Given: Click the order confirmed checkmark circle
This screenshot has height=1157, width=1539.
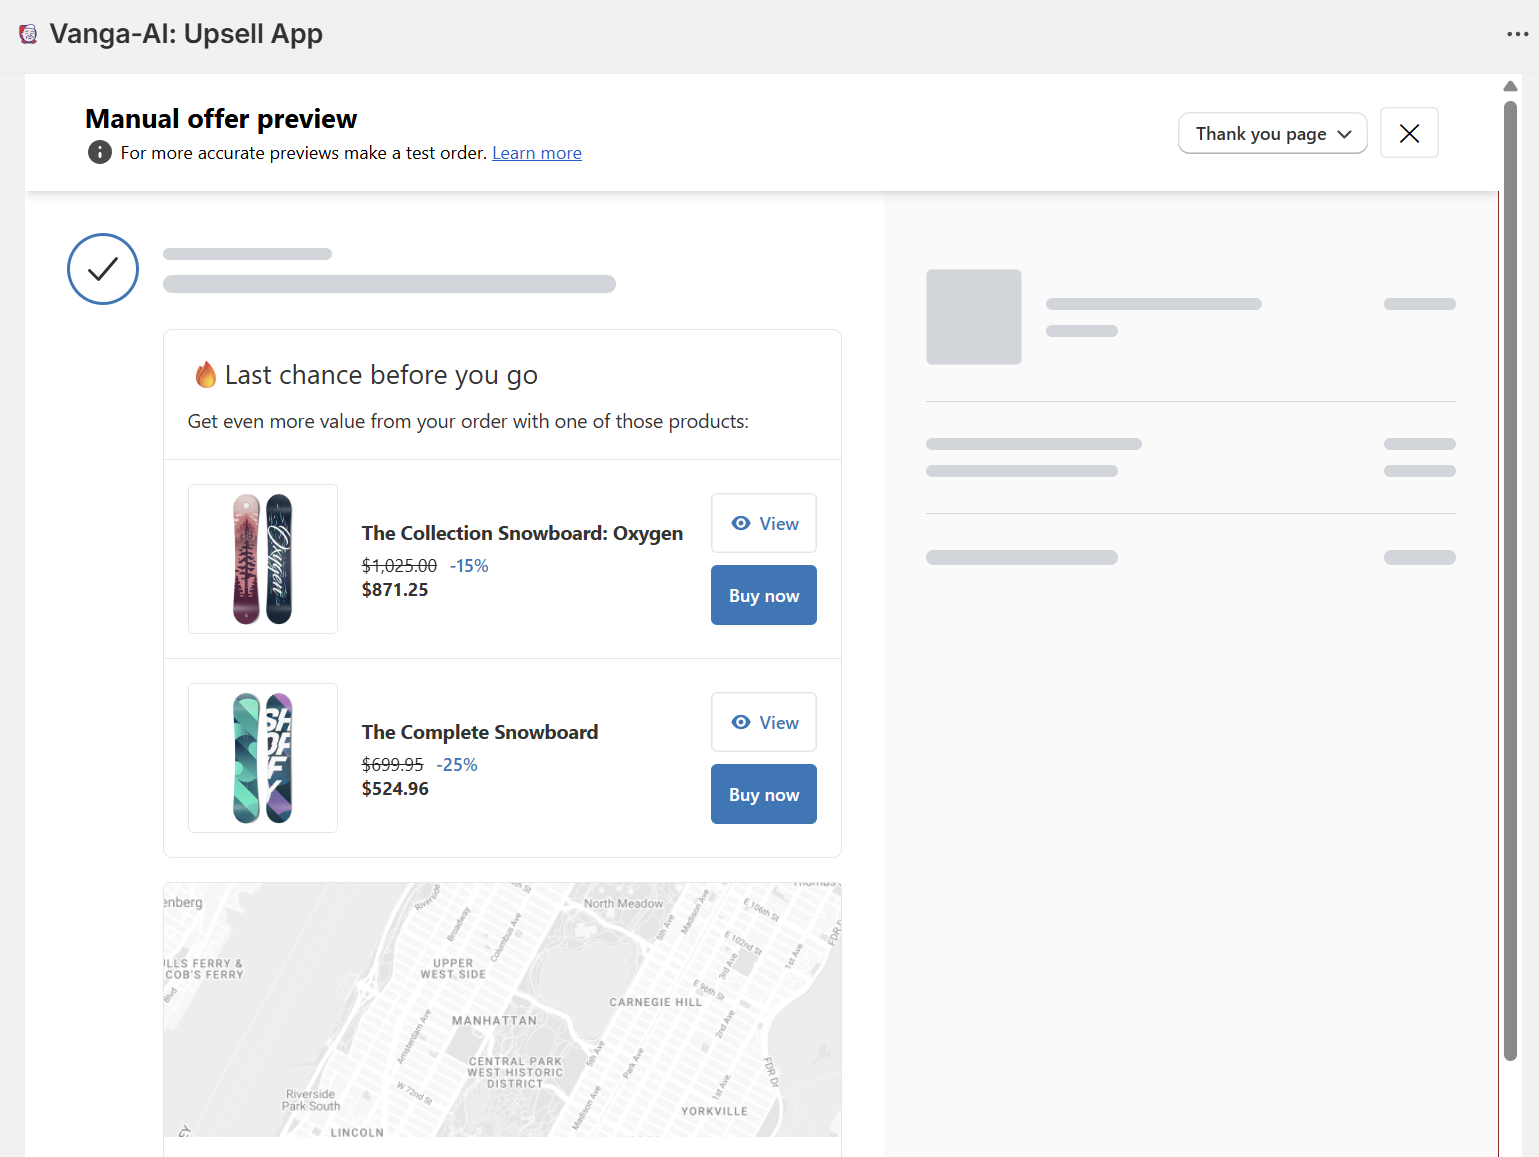Looking at the screenshot, I should (103, 269).
